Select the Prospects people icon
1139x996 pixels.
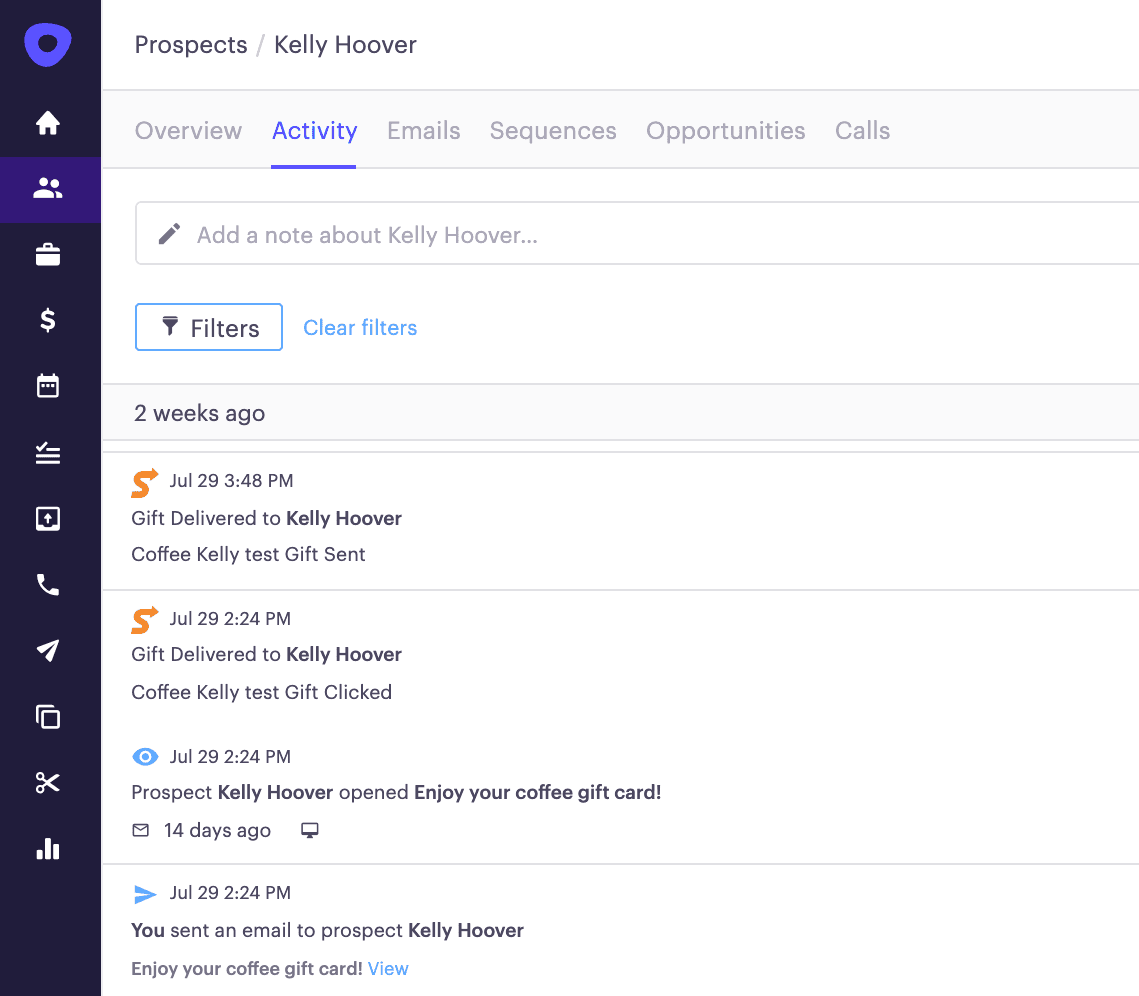(48, 188)
